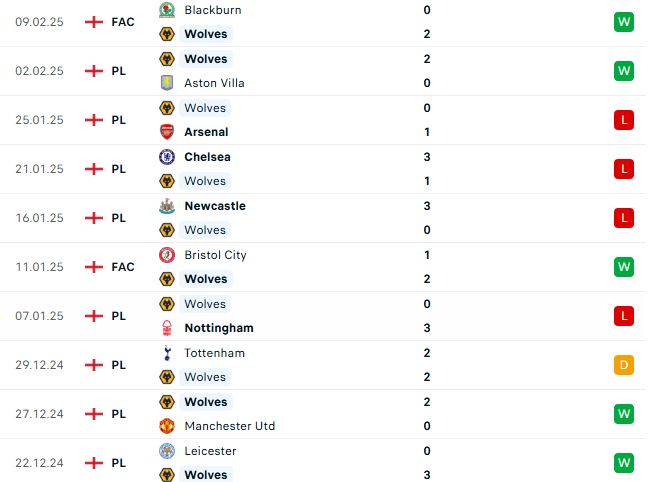Image resolution: width=651 pixels, height=482 pixels.
Task: Click the Manchester Utd crest icon
Action: (x=167, y=426)
